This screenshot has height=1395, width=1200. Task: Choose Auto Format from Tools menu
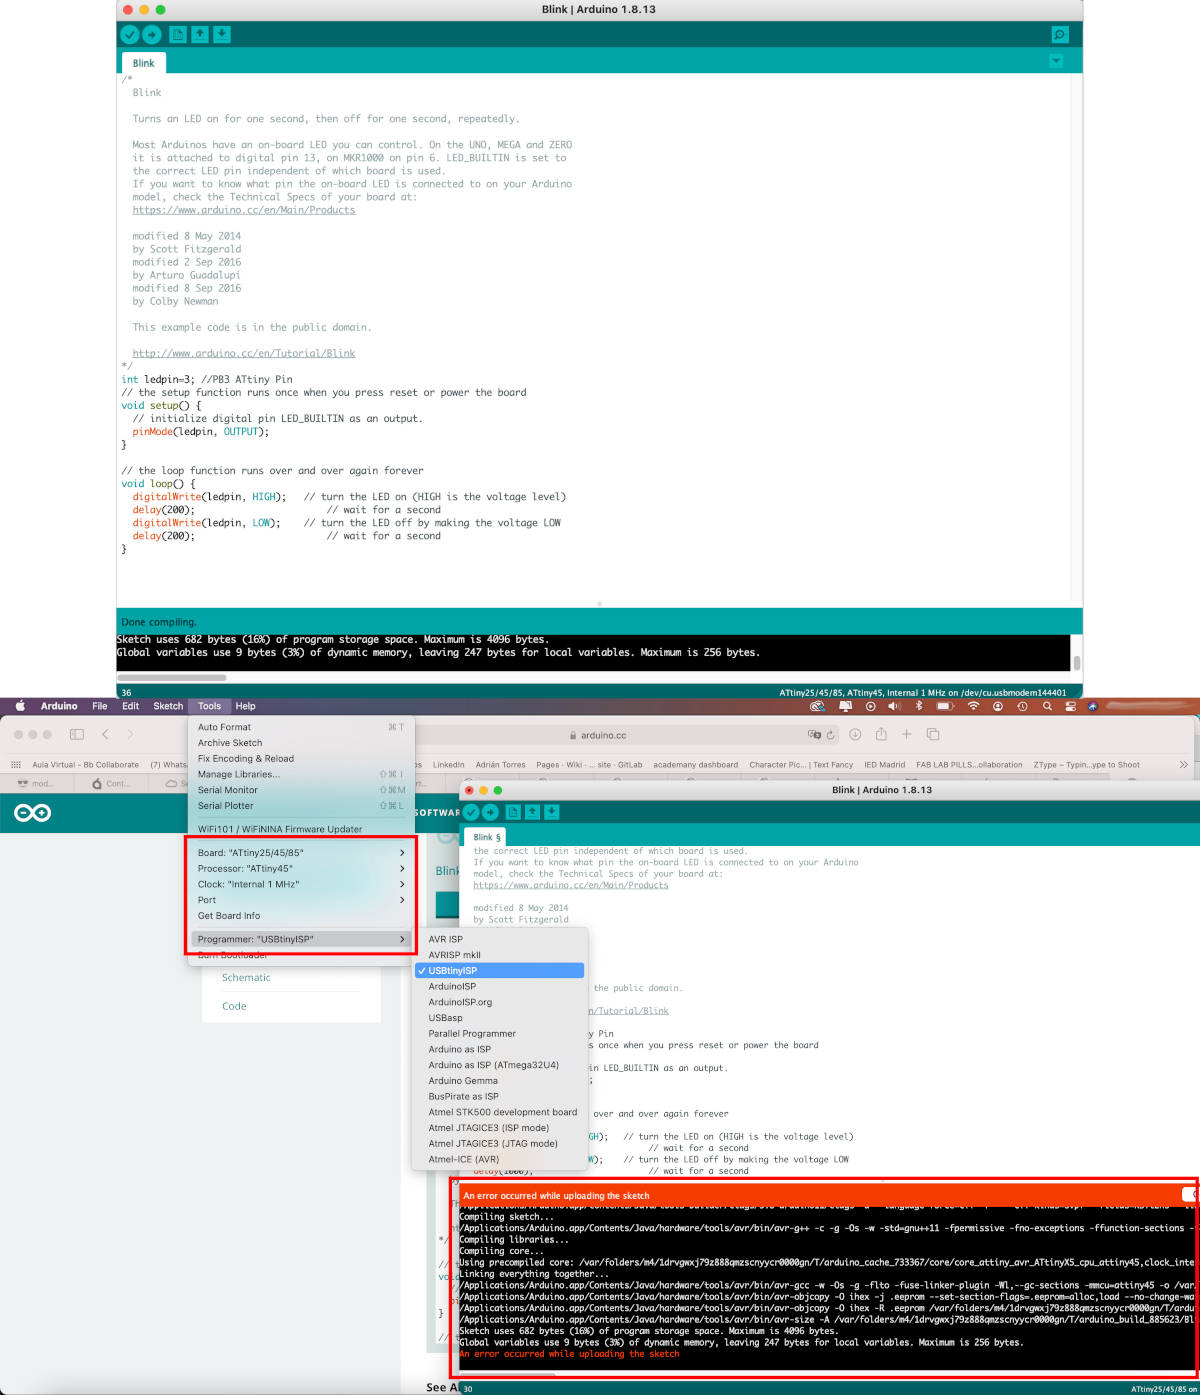(301, 727)
